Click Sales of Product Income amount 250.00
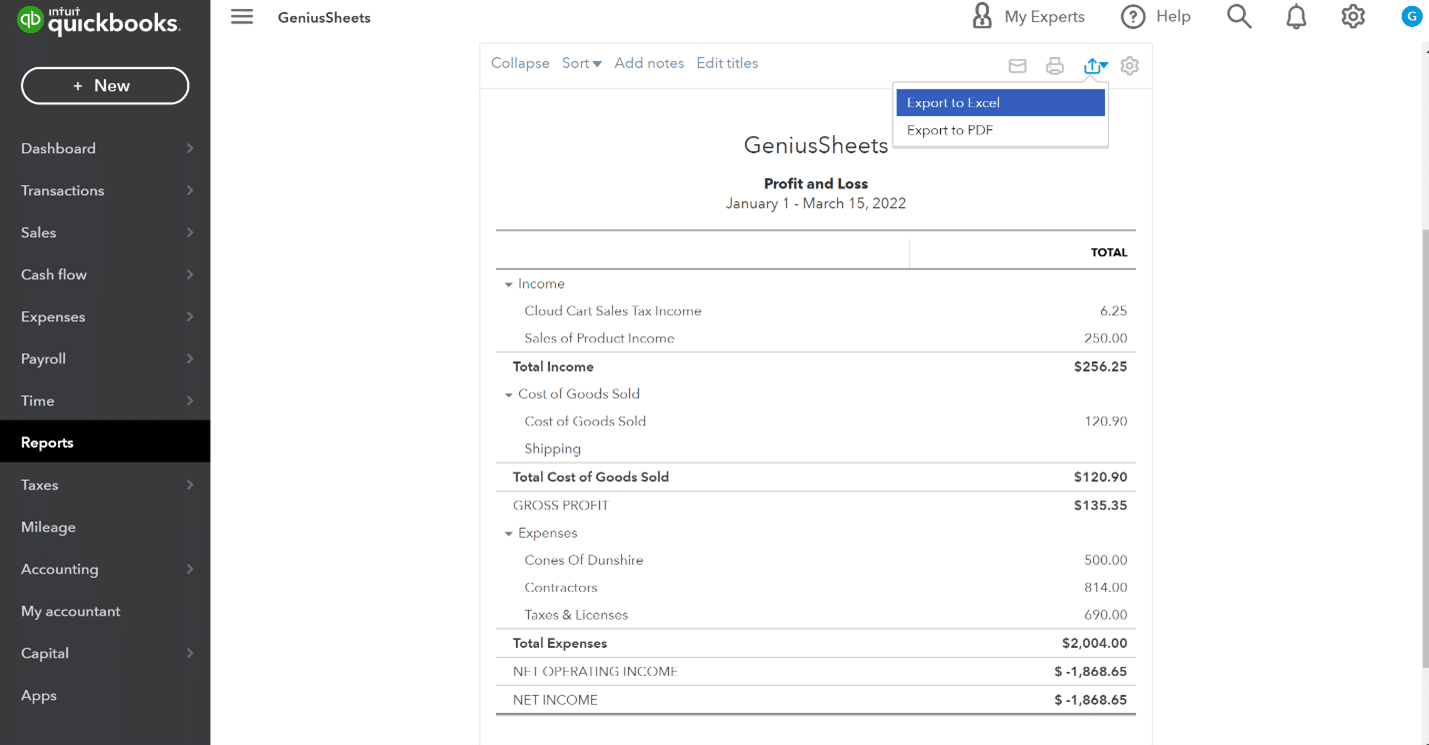The width and height of the screenshot is (1429, 745). [x=1105, y=338]
